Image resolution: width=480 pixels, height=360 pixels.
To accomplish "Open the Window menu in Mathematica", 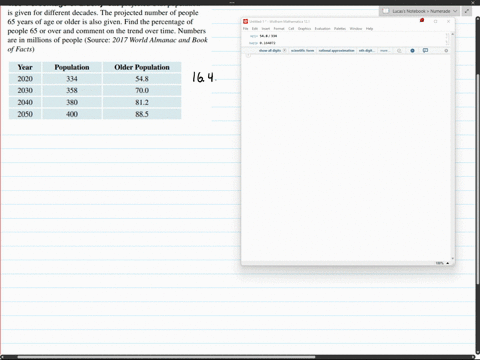I will point(356,29).
